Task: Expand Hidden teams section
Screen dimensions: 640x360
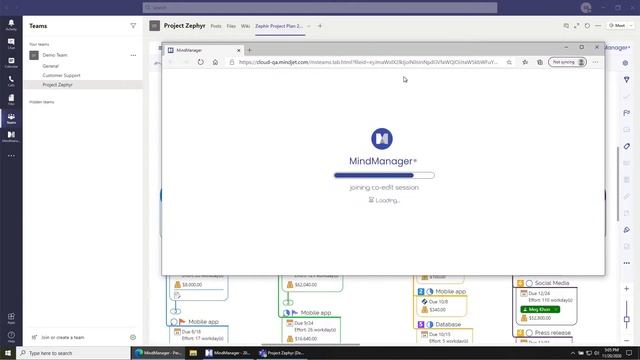Action: (x=42, y=102)
